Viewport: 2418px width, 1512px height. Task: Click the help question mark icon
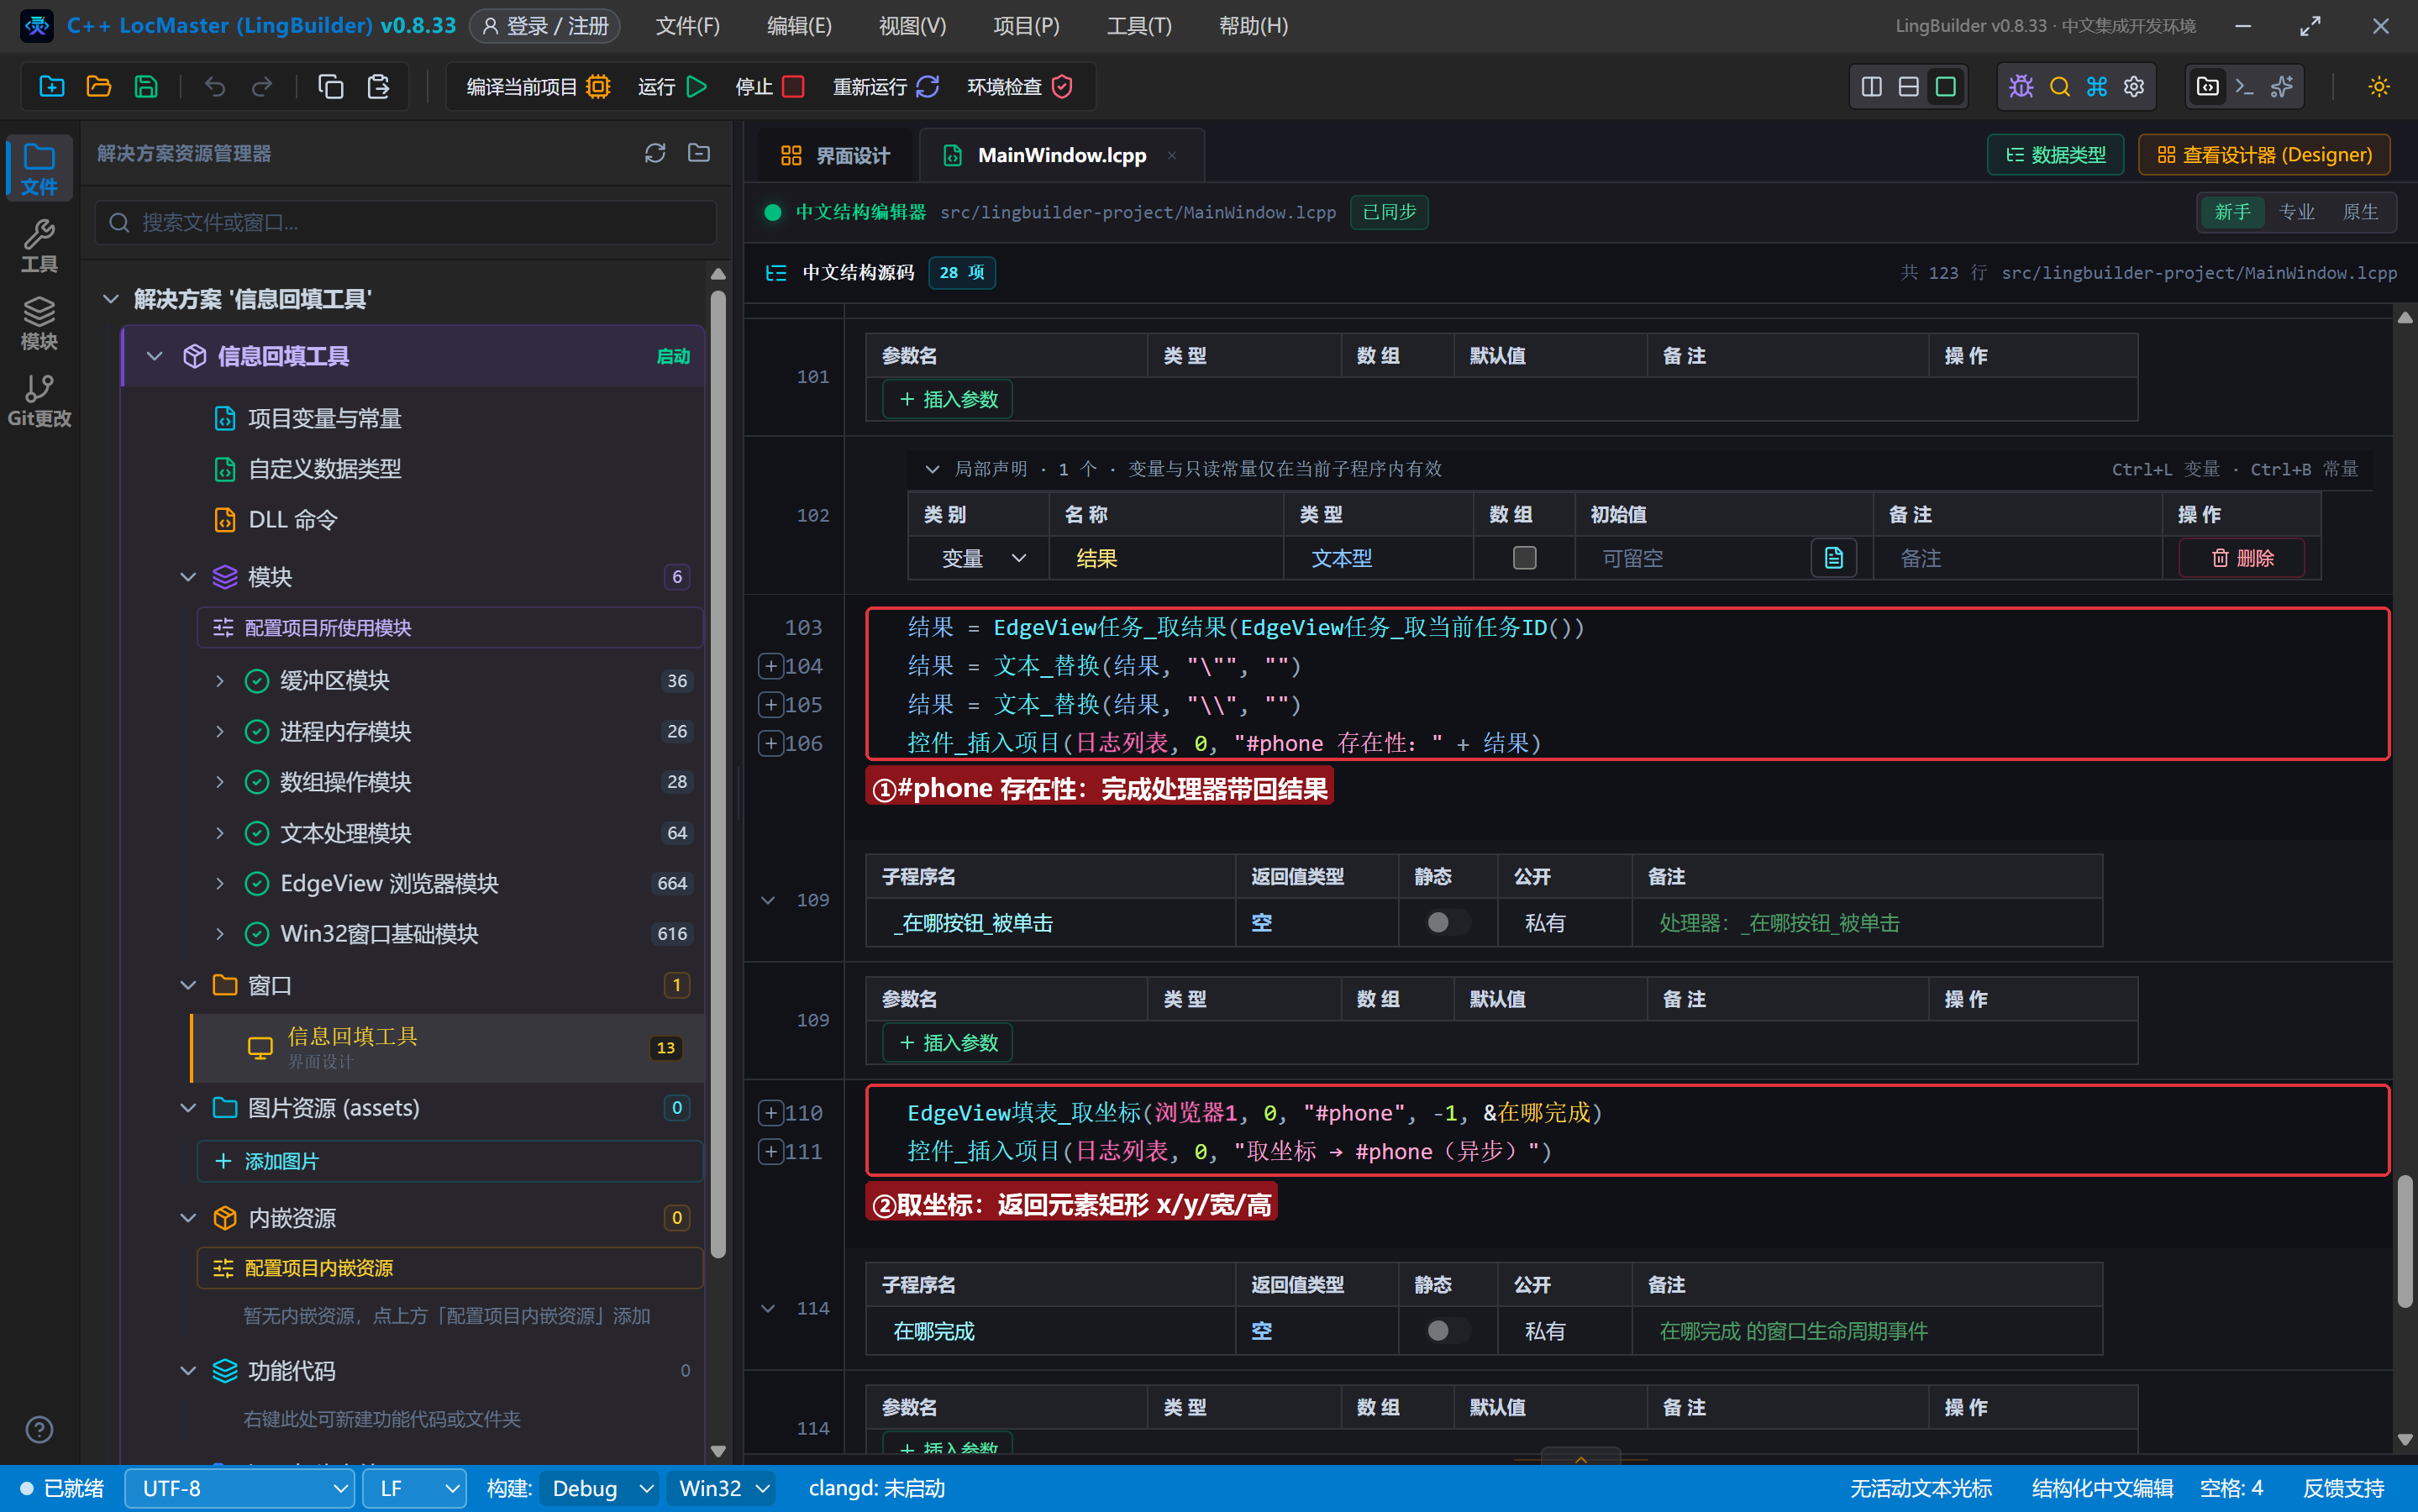click(x=39, y=1429)
